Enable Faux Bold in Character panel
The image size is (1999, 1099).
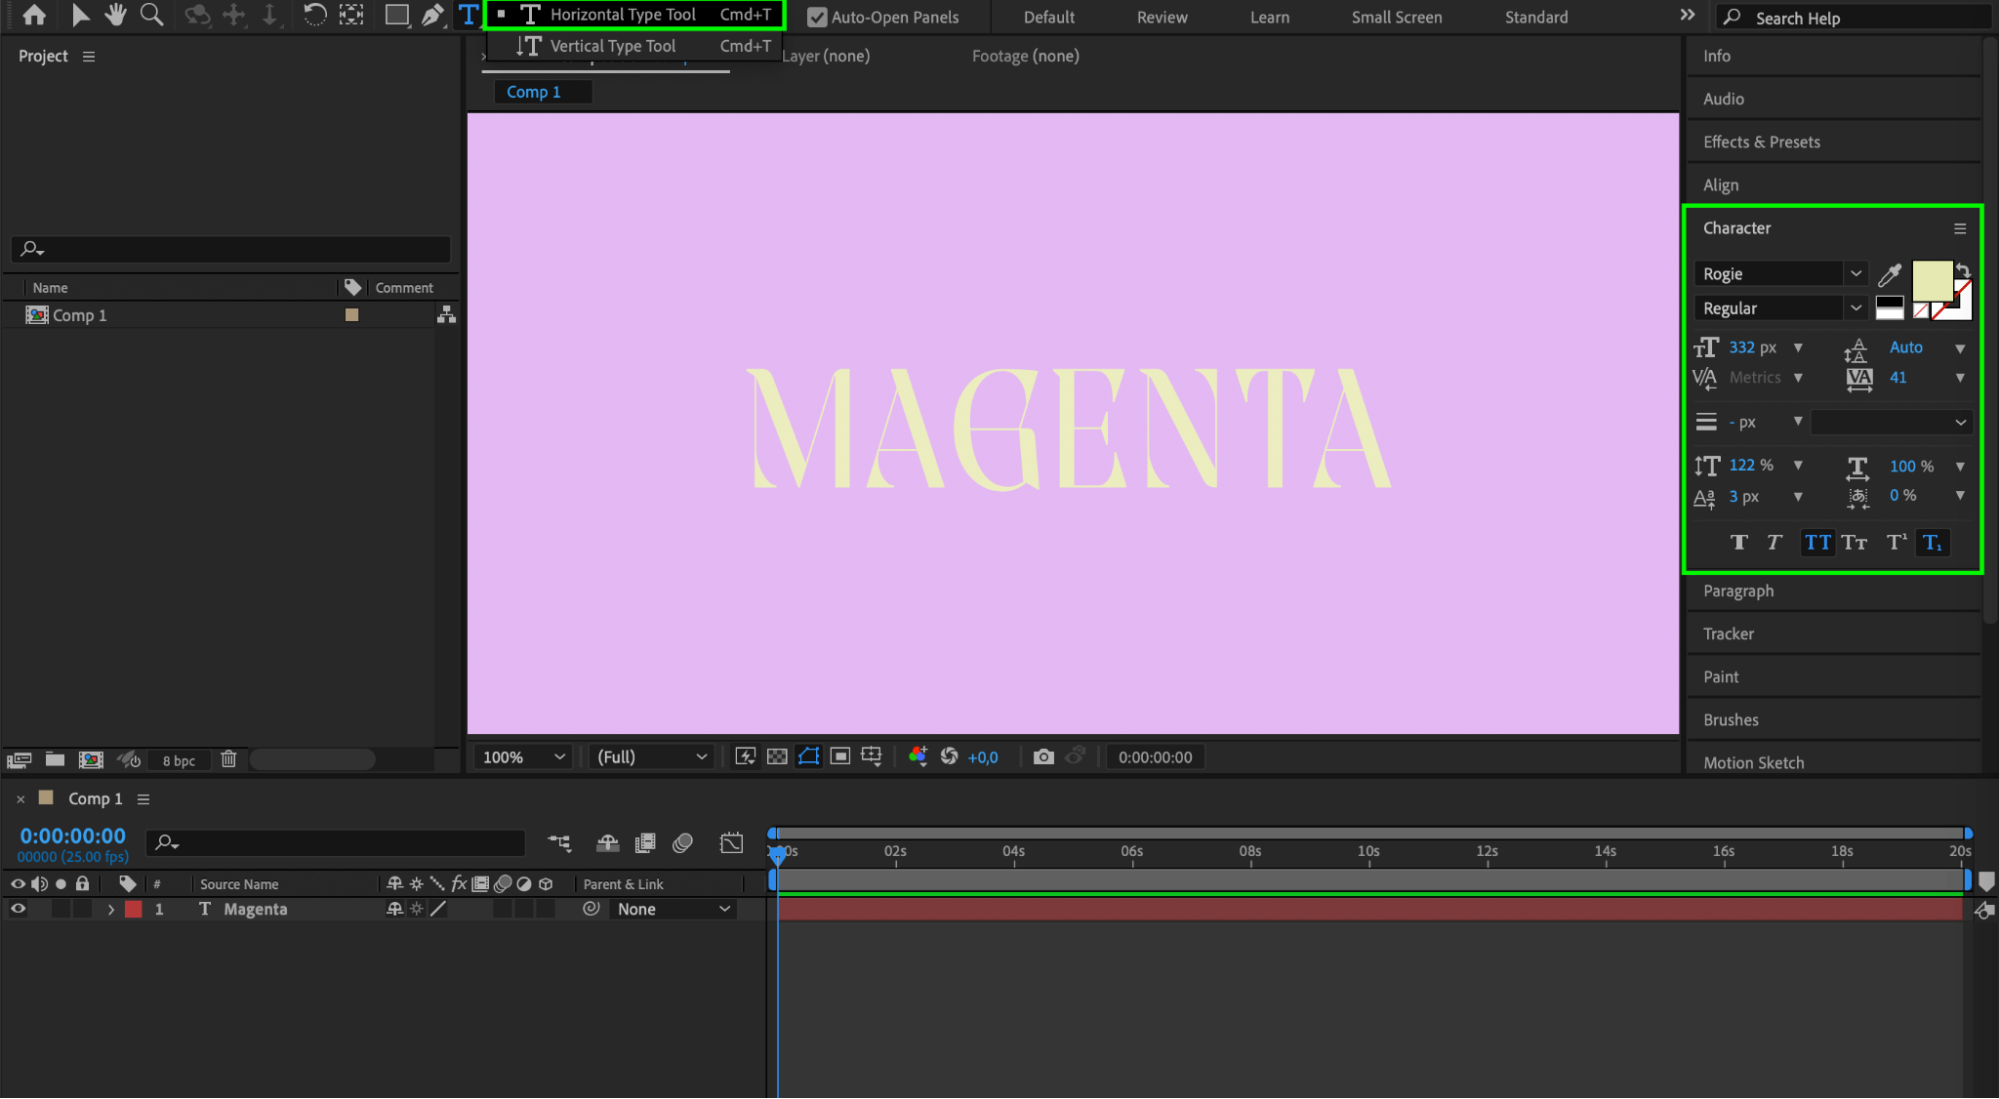(1739, 543)
